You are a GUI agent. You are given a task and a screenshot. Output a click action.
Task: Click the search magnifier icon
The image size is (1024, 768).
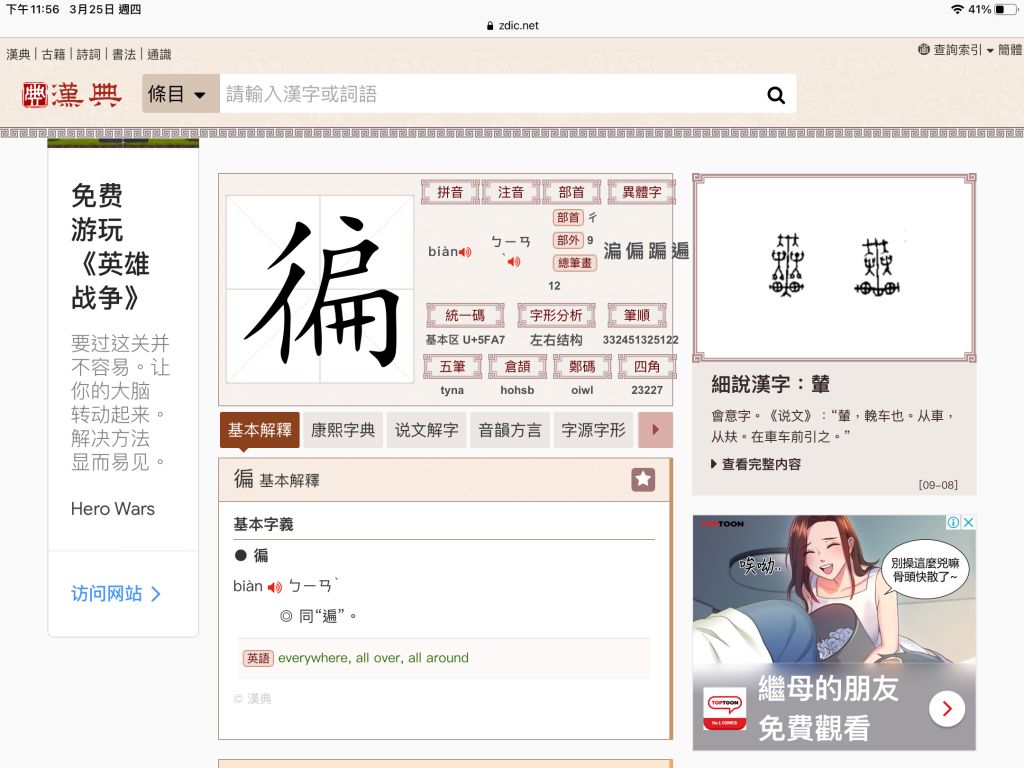(776, 95)
